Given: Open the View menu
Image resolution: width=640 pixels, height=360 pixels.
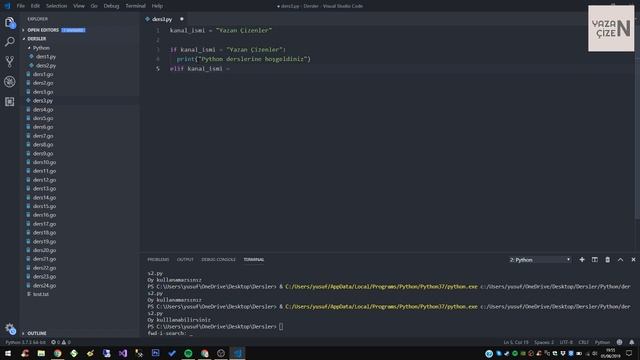Looking at the screenshot, I should tap(79, 6).
